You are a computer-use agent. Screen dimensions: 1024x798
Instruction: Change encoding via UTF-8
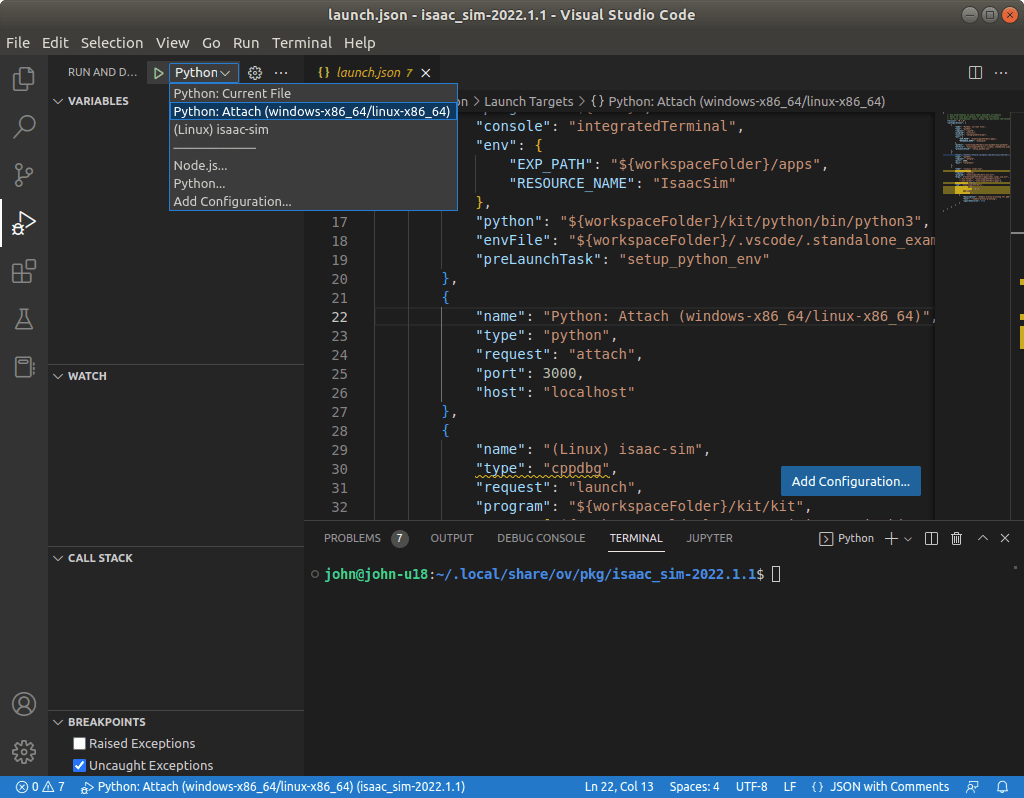(752, 787)
